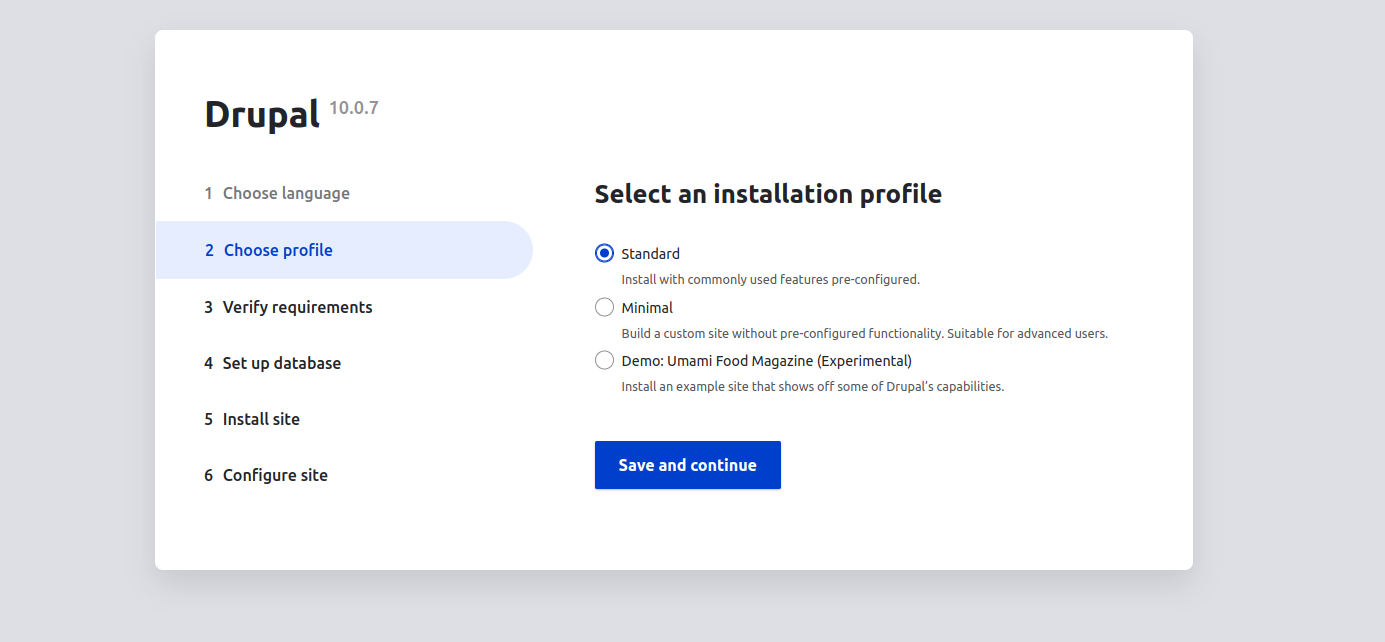Click the step number 2 in sidebar
Screen dimensions: 1385x642
click(x=210, y=250)
